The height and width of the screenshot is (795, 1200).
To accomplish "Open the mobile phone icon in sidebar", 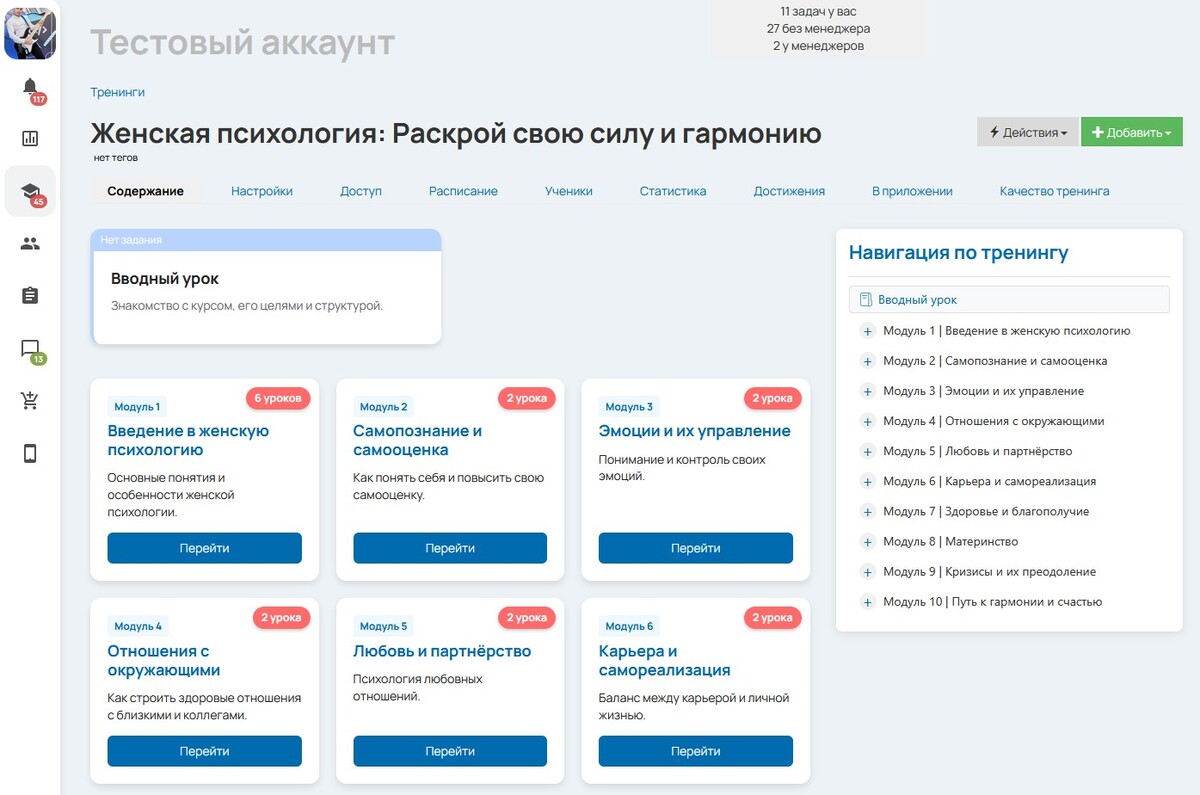I will tap(30, 454).
